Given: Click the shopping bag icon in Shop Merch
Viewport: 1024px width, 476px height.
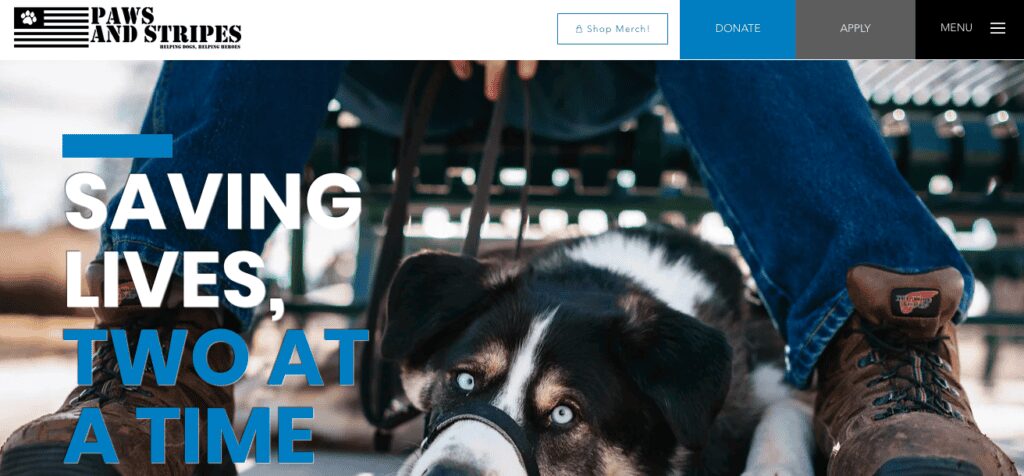Looking at the screenshot, I should tap(579, 29).
